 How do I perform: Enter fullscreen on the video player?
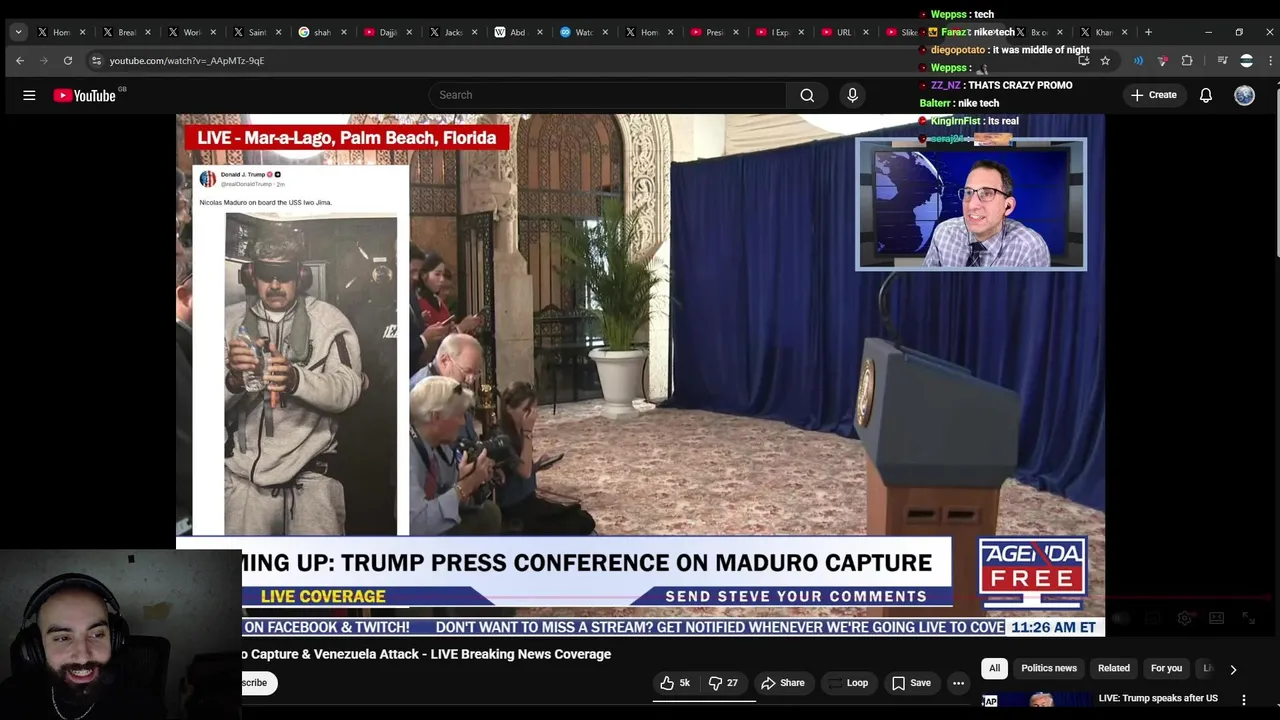click(1248, 618)
